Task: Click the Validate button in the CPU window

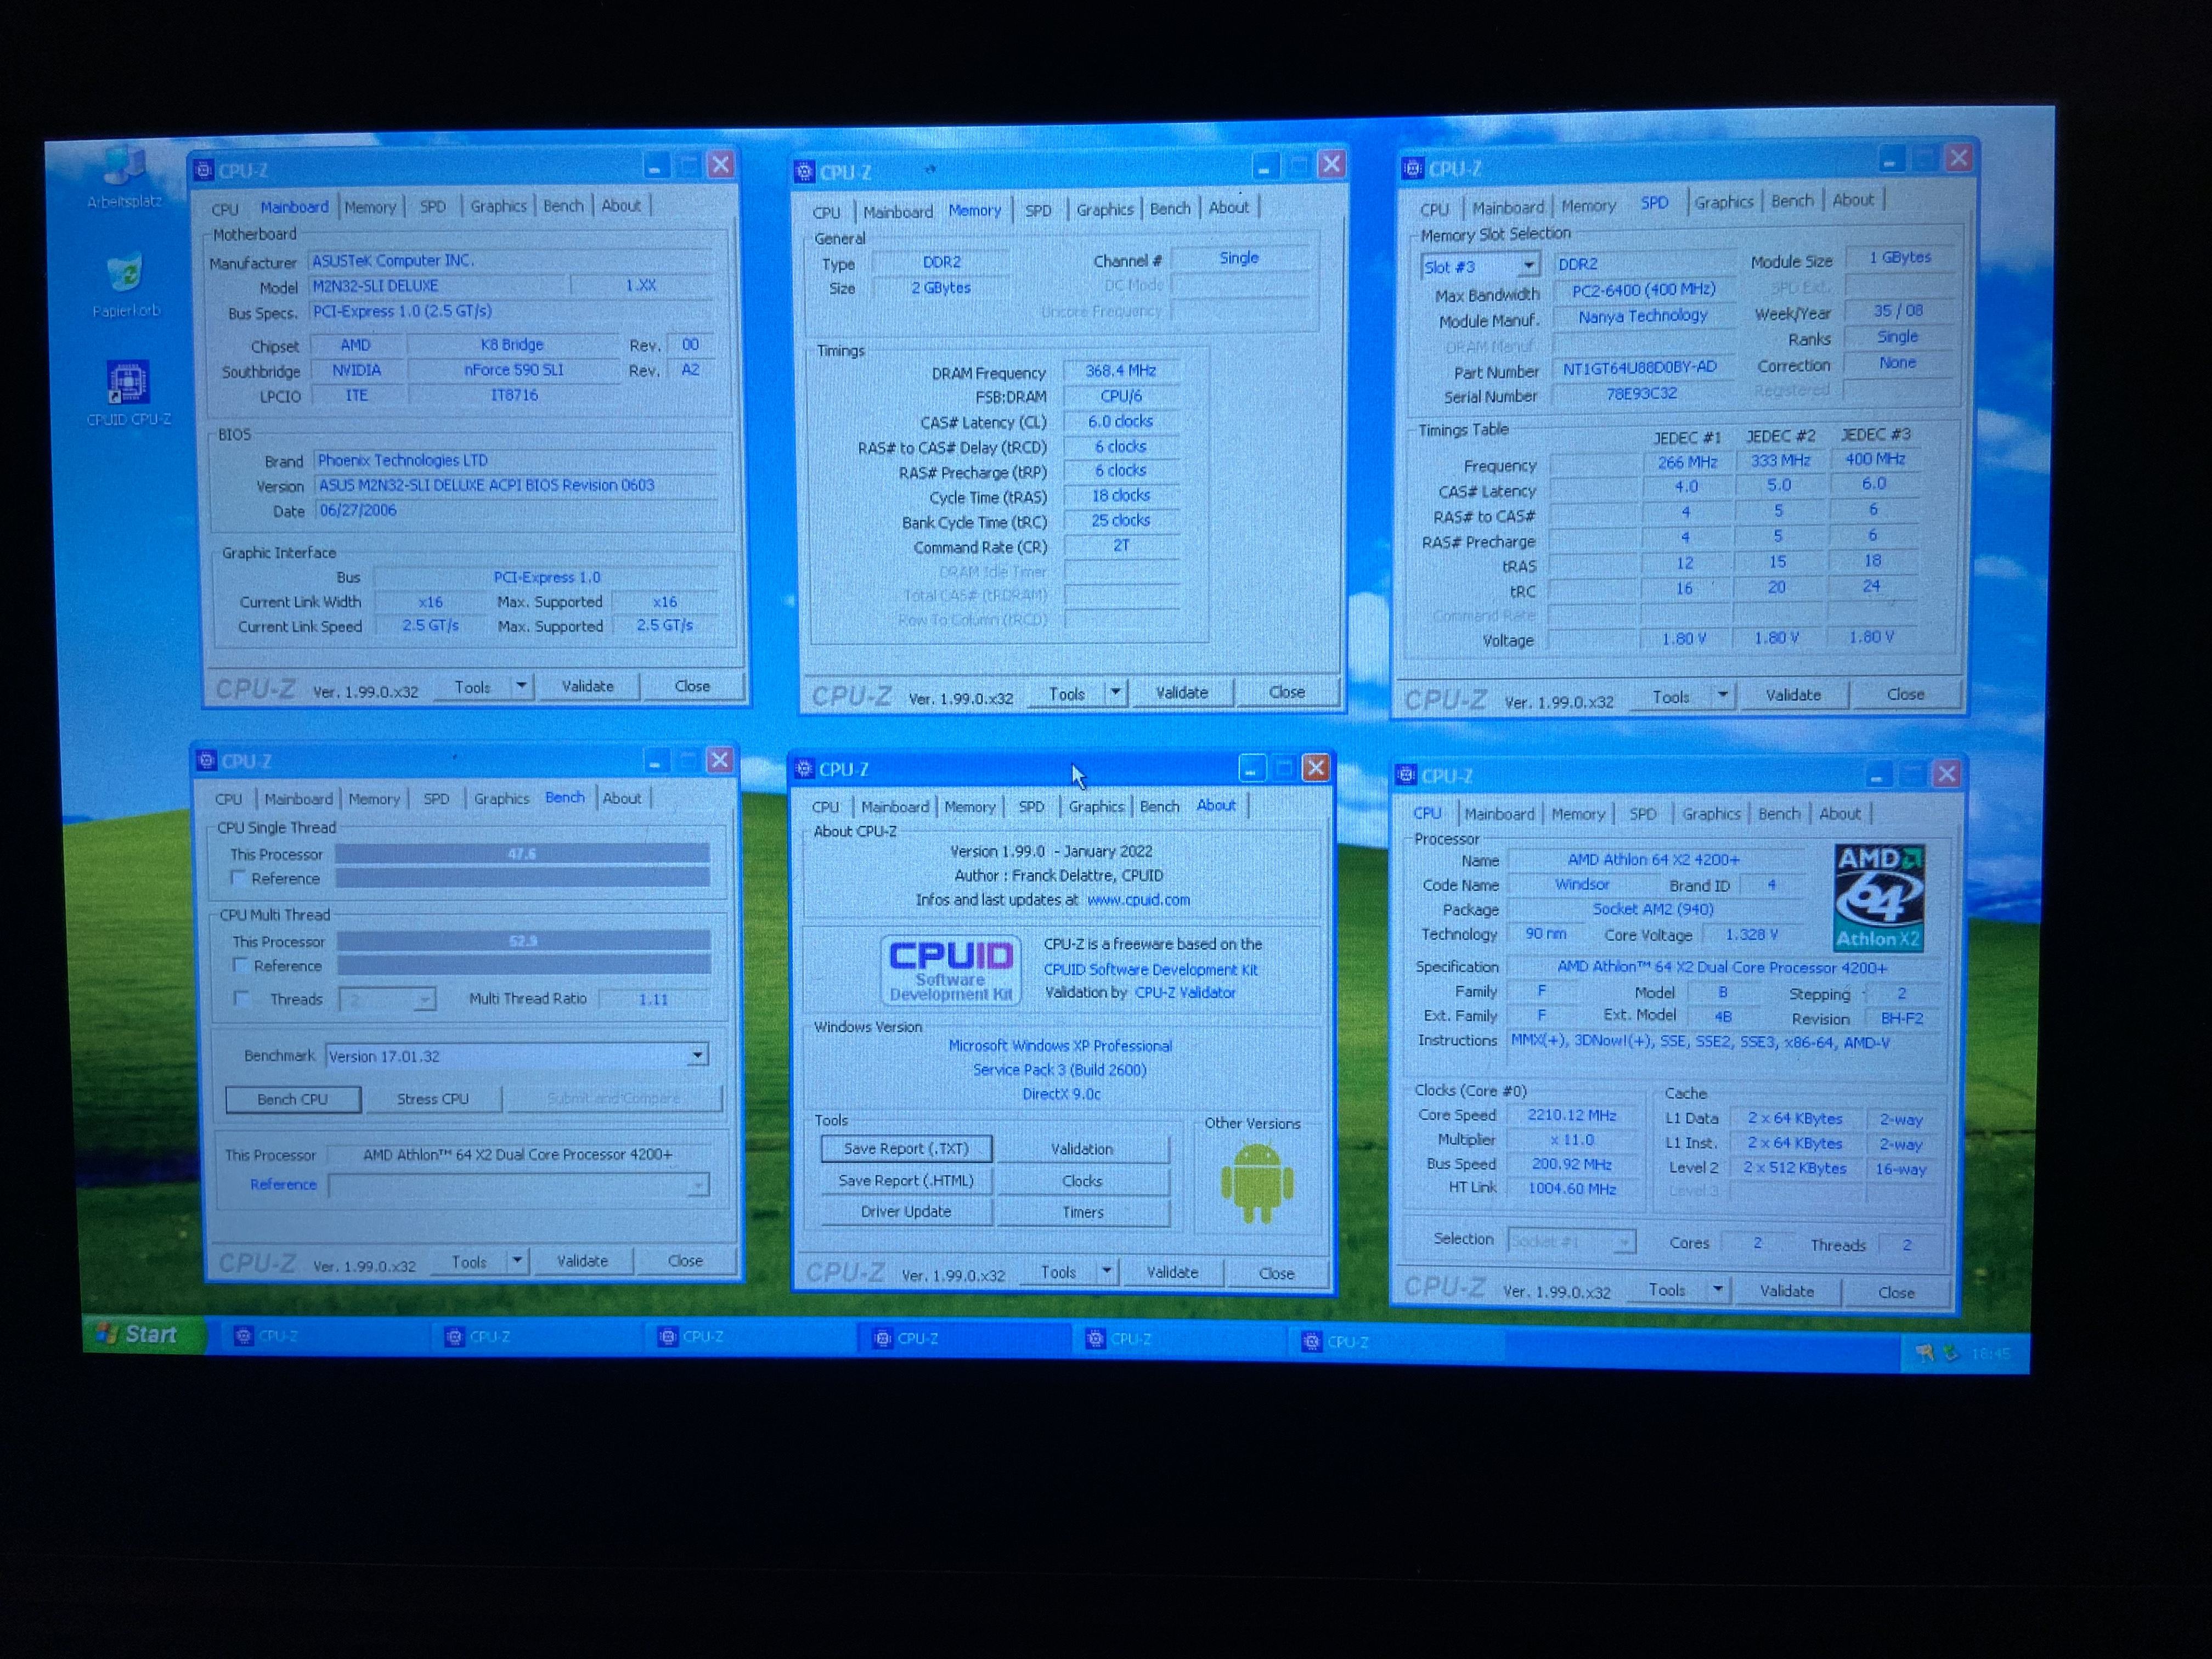Action: [1786, 1291]
